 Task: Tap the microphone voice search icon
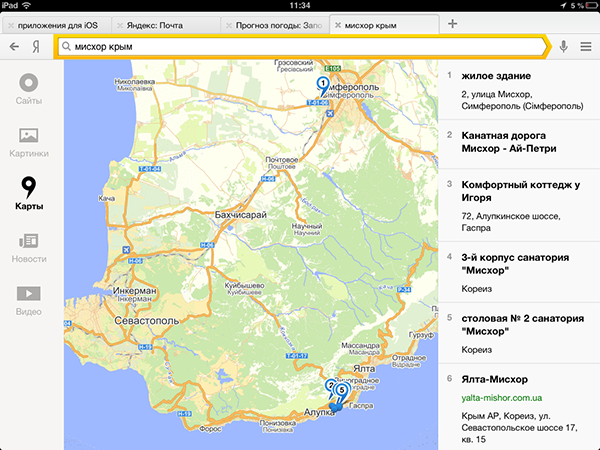pos(563,47)
